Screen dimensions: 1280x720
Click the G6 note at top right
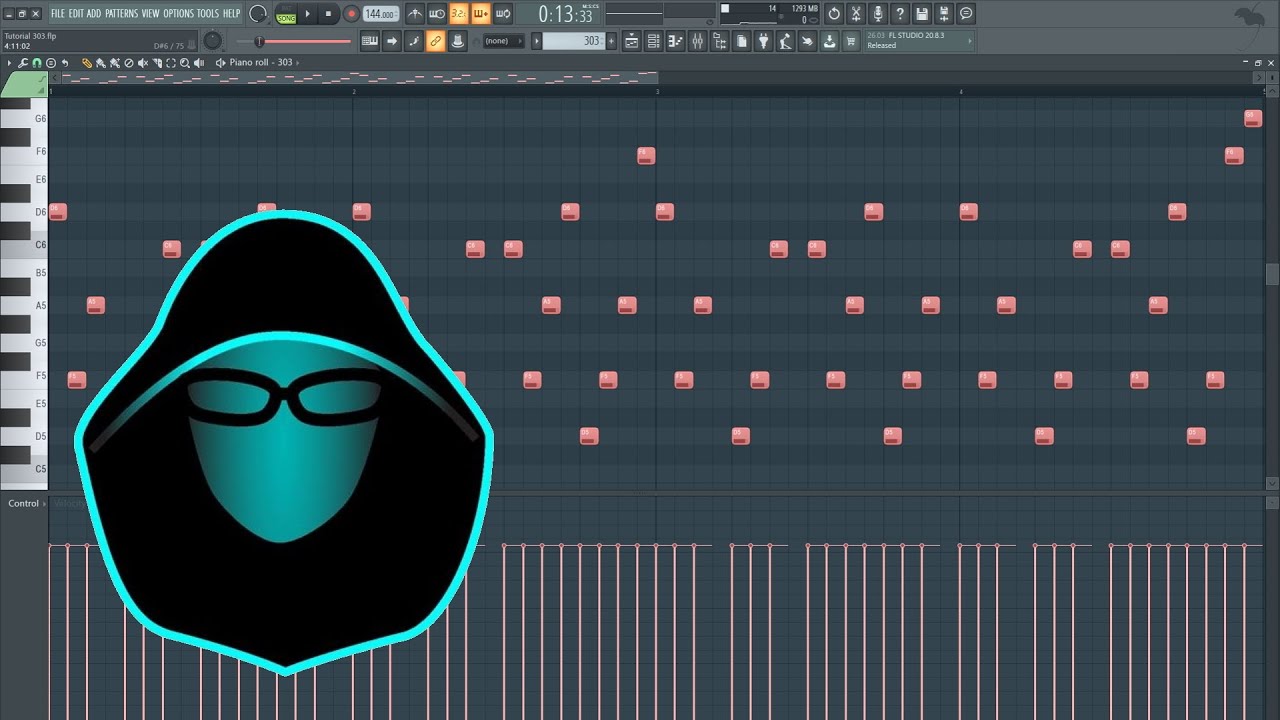pyautogui.click(x=1252, y=118)
